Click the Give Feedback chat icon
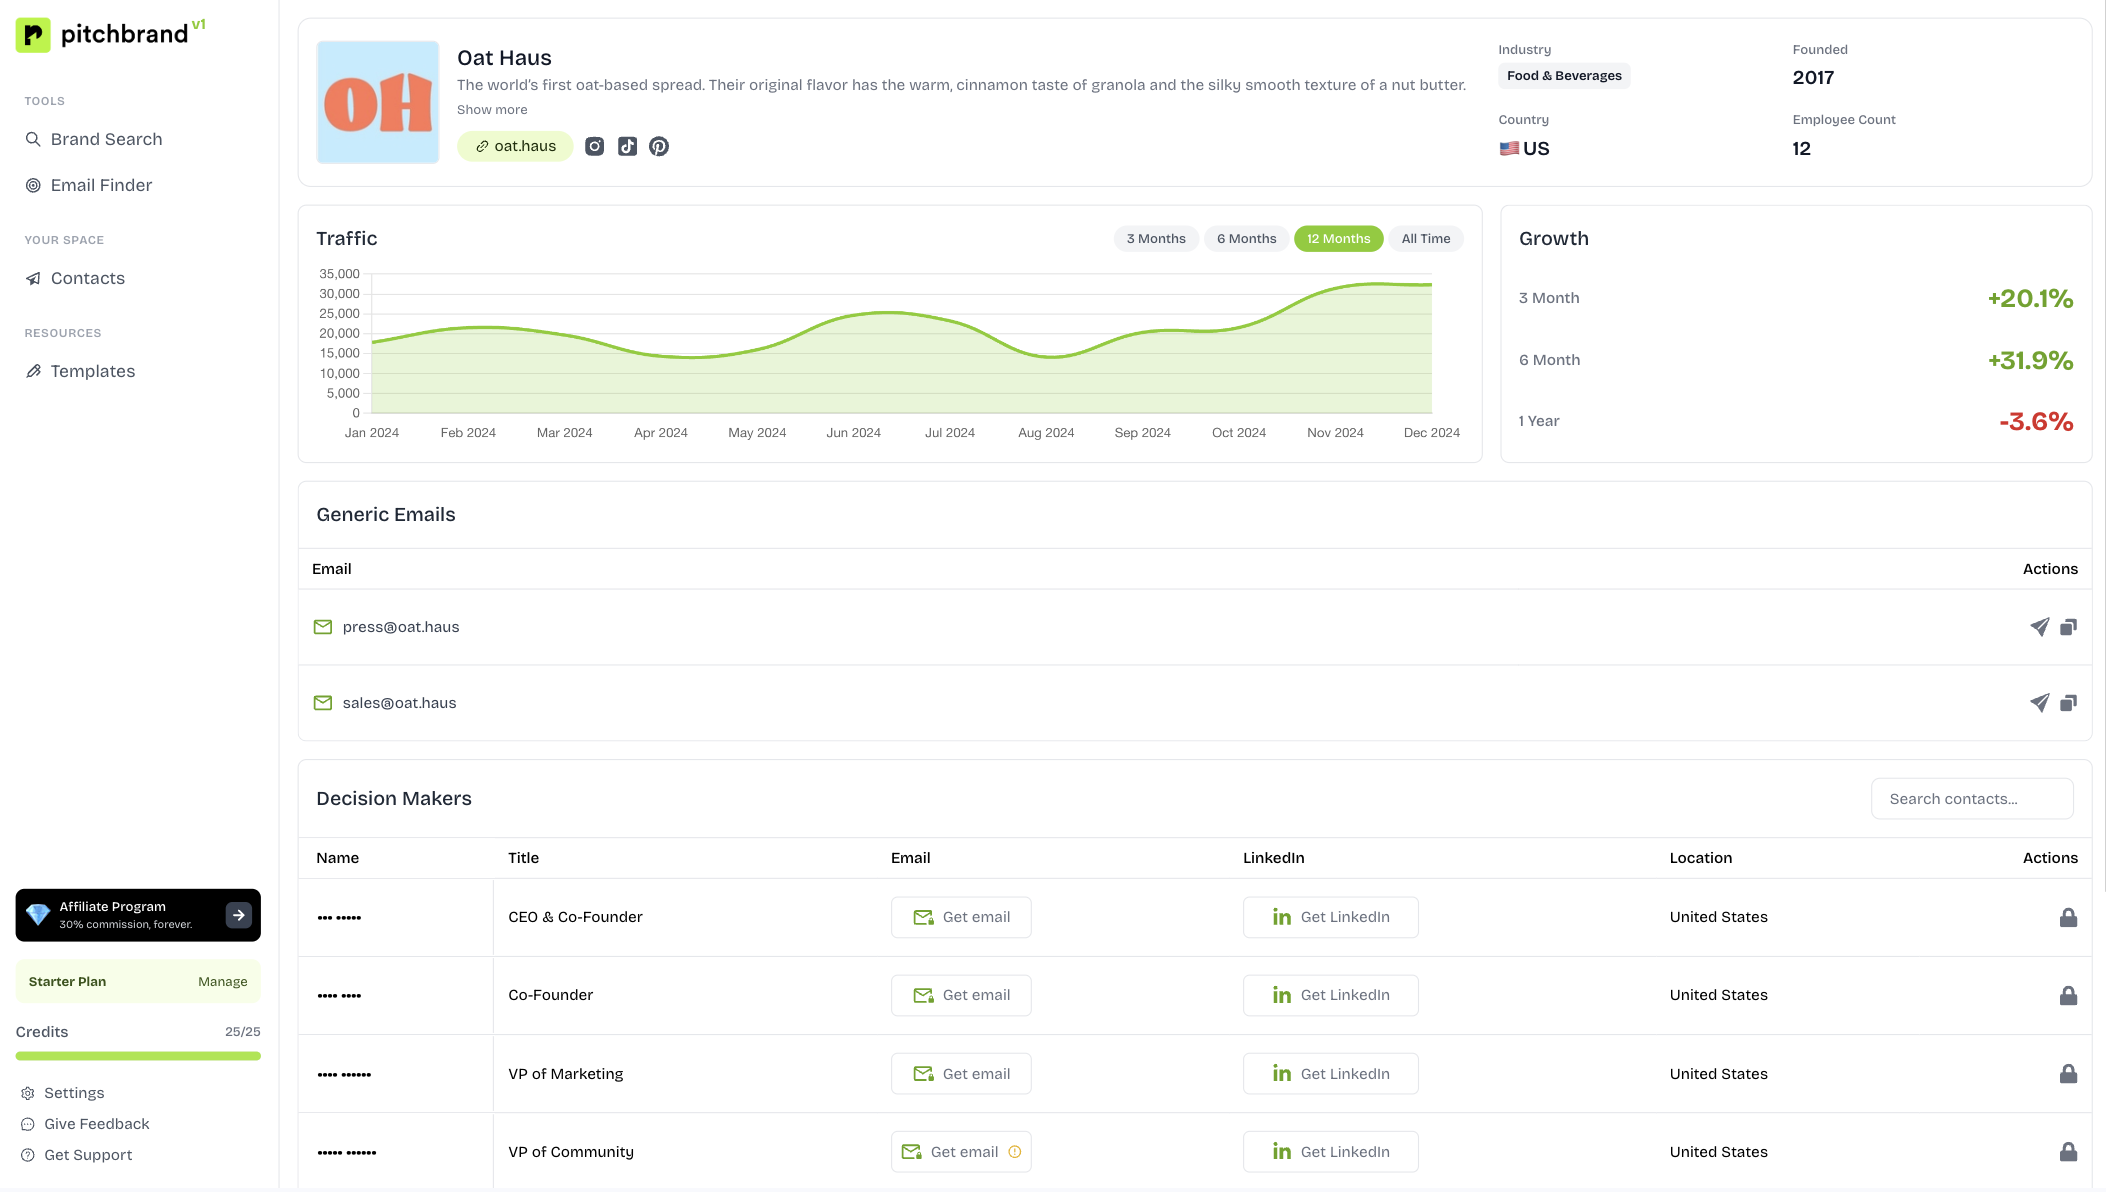Image resolution: width=2106 pixels, height=1192 pixels. pyautogui.click(x=28, y=1124)
